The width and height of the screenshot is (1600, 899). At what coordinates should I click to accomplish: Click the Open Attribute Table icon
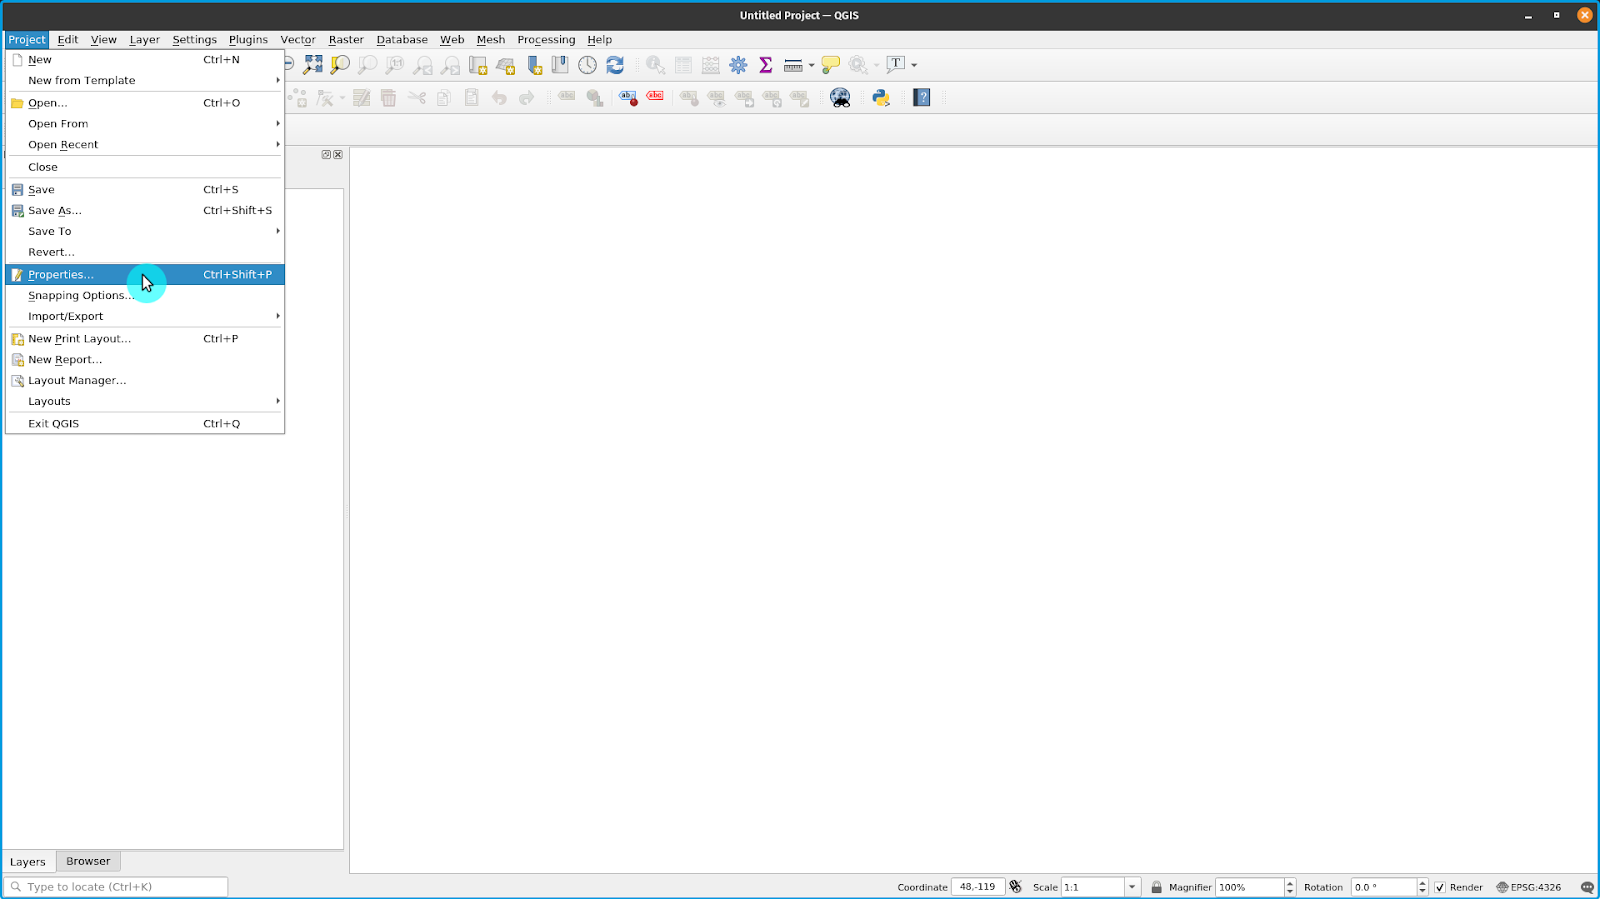click(683, 65)
